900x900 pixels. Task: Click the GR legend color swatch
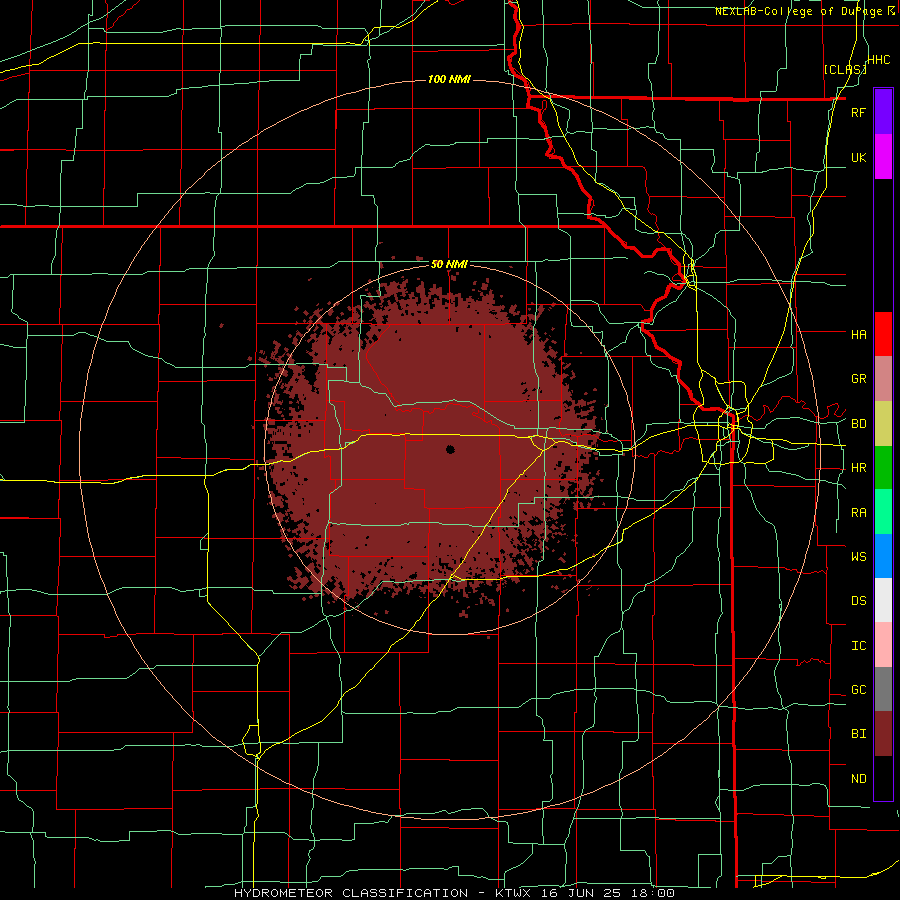(x=883, y=379)
